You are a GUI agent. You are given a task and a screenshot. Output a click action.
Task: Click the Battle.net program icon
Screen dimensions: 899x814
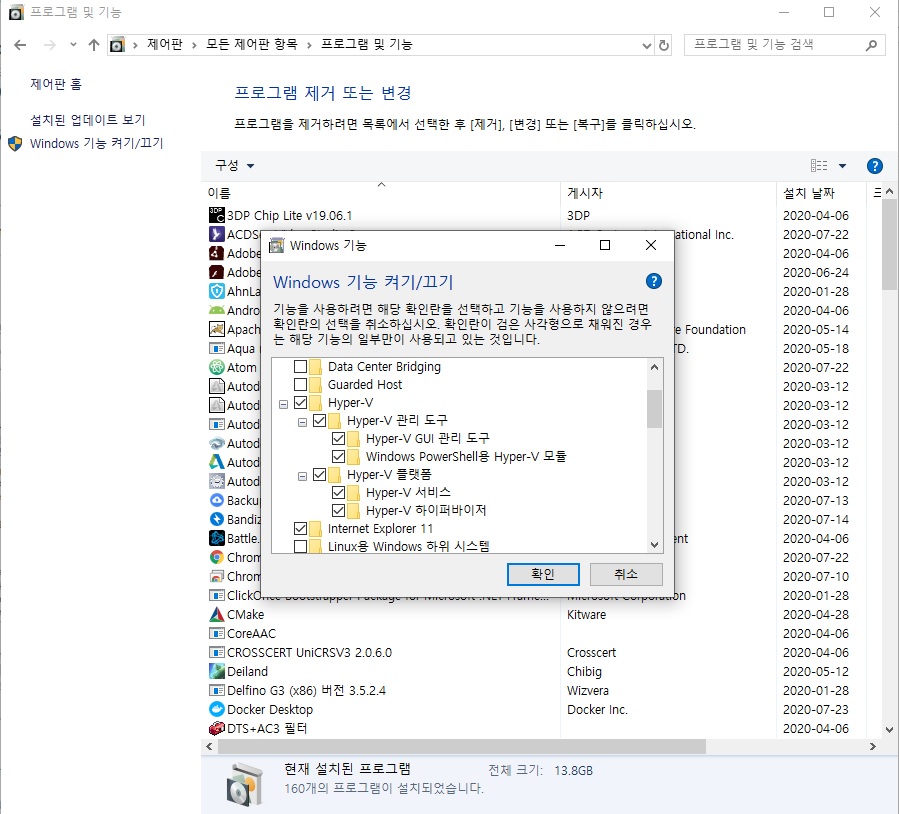[x=216, y=538]
